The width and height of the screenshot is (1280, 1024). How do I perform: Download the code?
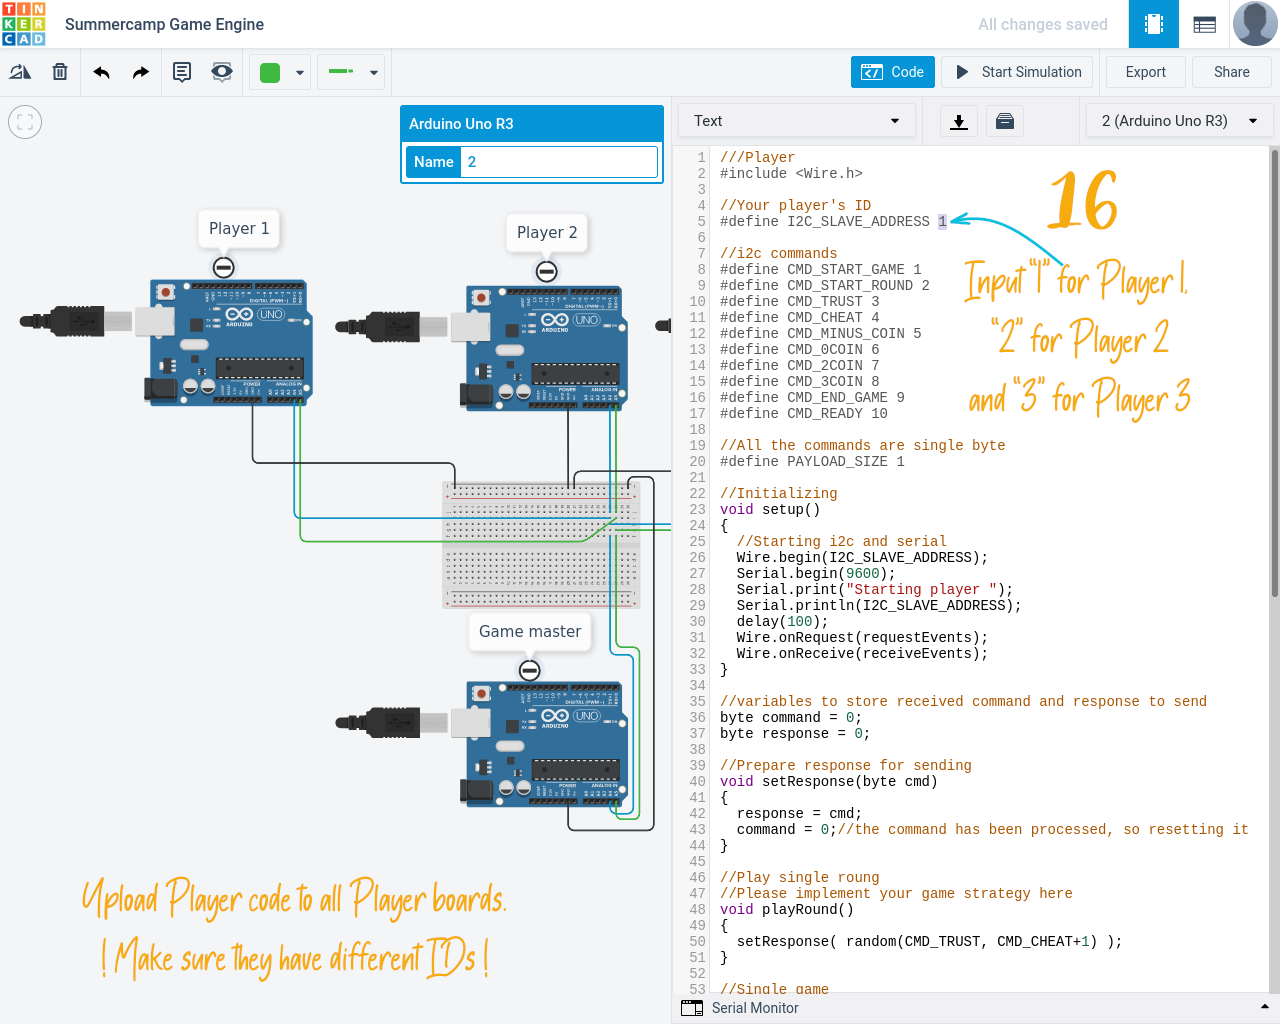point(958,121)
